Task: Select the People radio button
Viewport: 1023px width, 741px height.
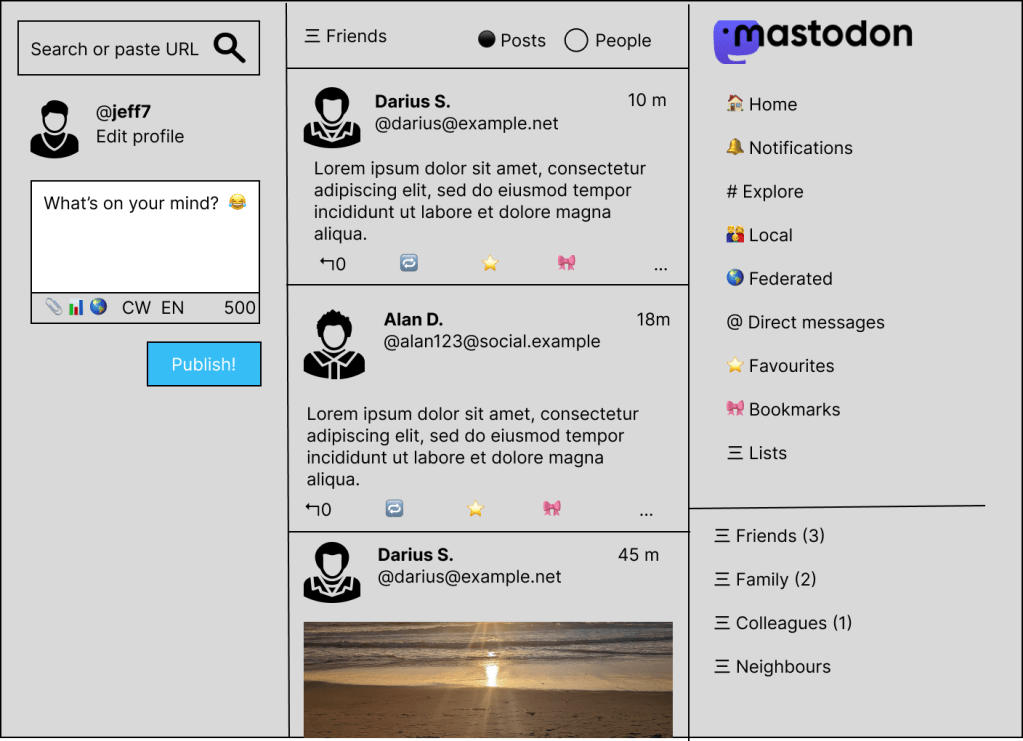Action: (x=576, y=40)
